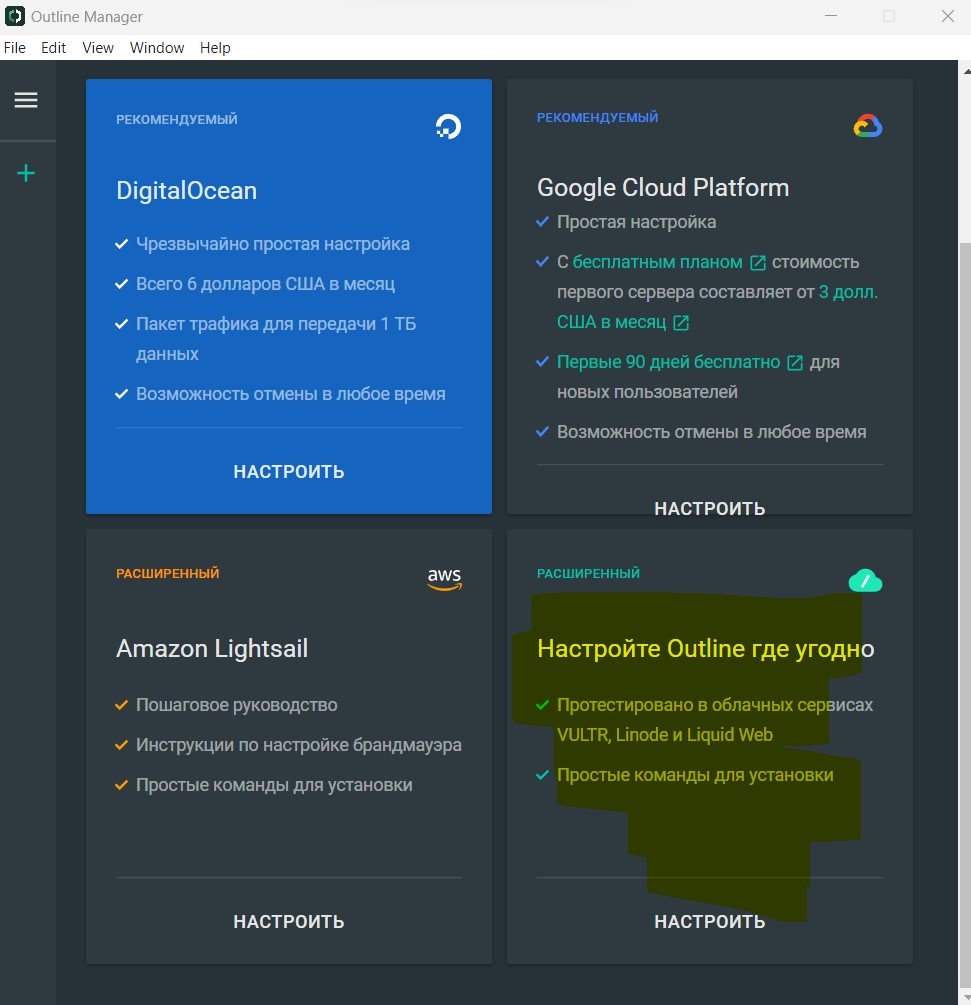This screenshot has width=971, height=1005.
Task: Open the View menu
Action: 98,48
